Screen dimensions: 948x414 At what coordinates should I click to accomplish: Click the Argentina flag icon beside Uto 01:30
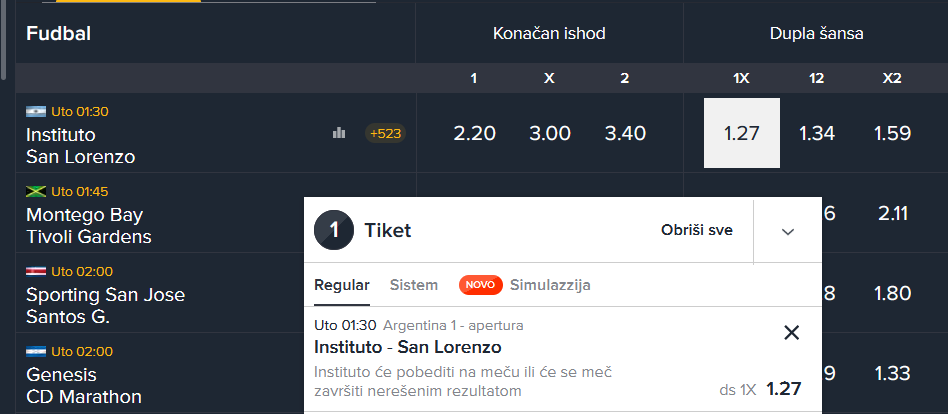click(x=36, y=111)
